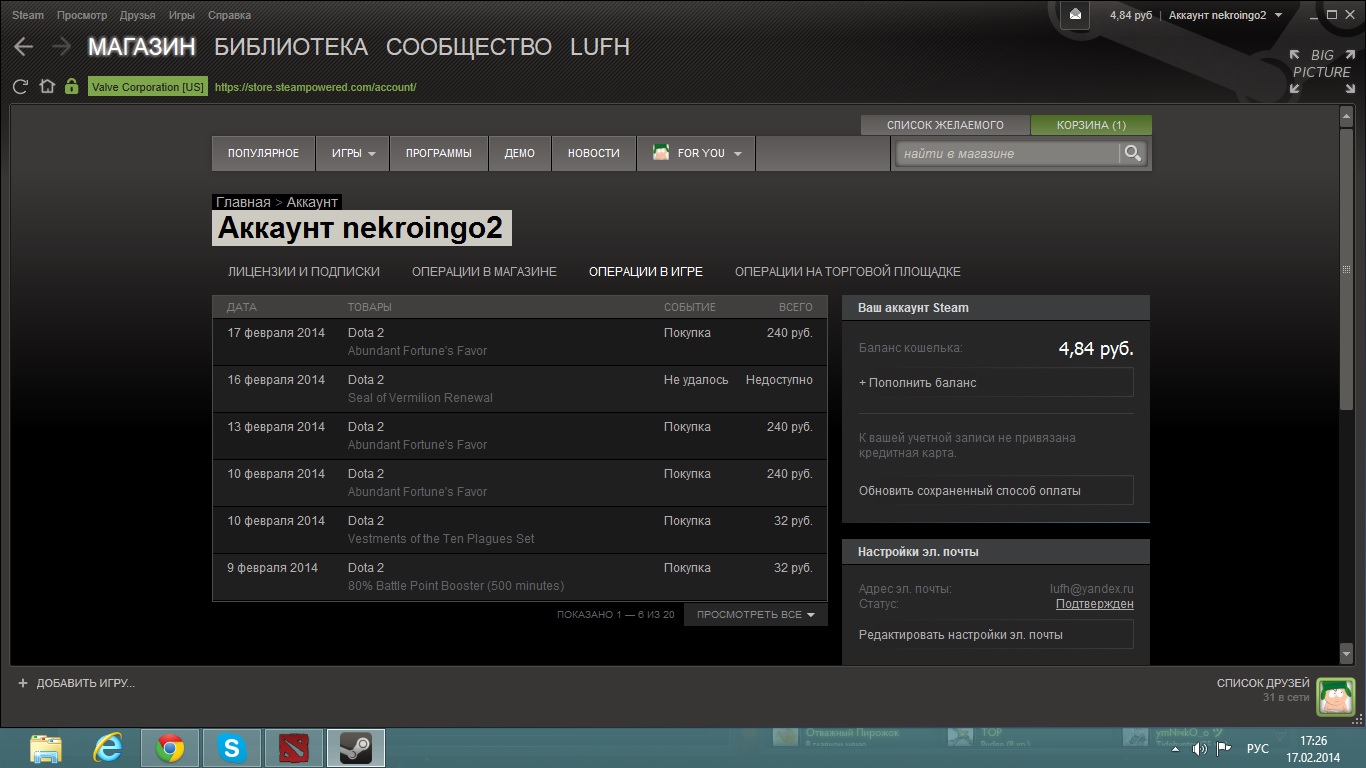Open the ПРОГРАММЫ store tab
The height and width of the screenshot is (768, 1366).
point(439,153)
